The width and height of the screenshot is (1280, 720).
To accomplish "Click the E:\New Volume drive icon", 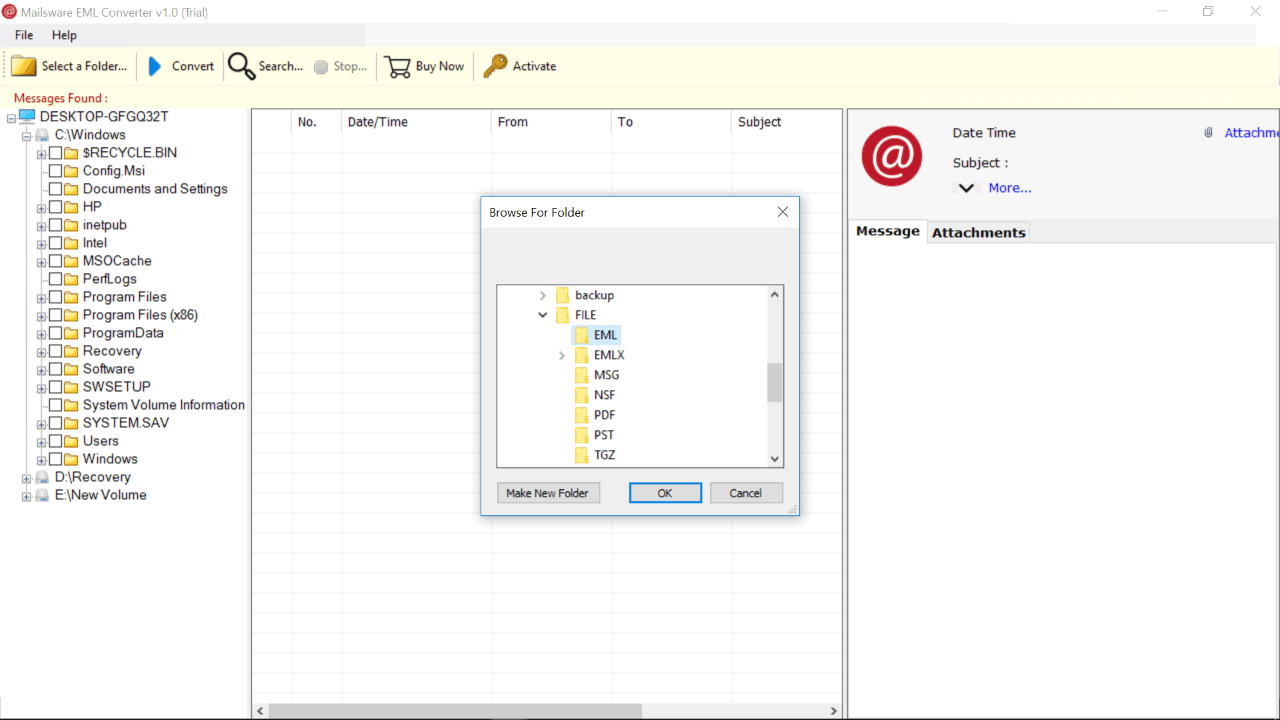I will (x=42, y=495).
